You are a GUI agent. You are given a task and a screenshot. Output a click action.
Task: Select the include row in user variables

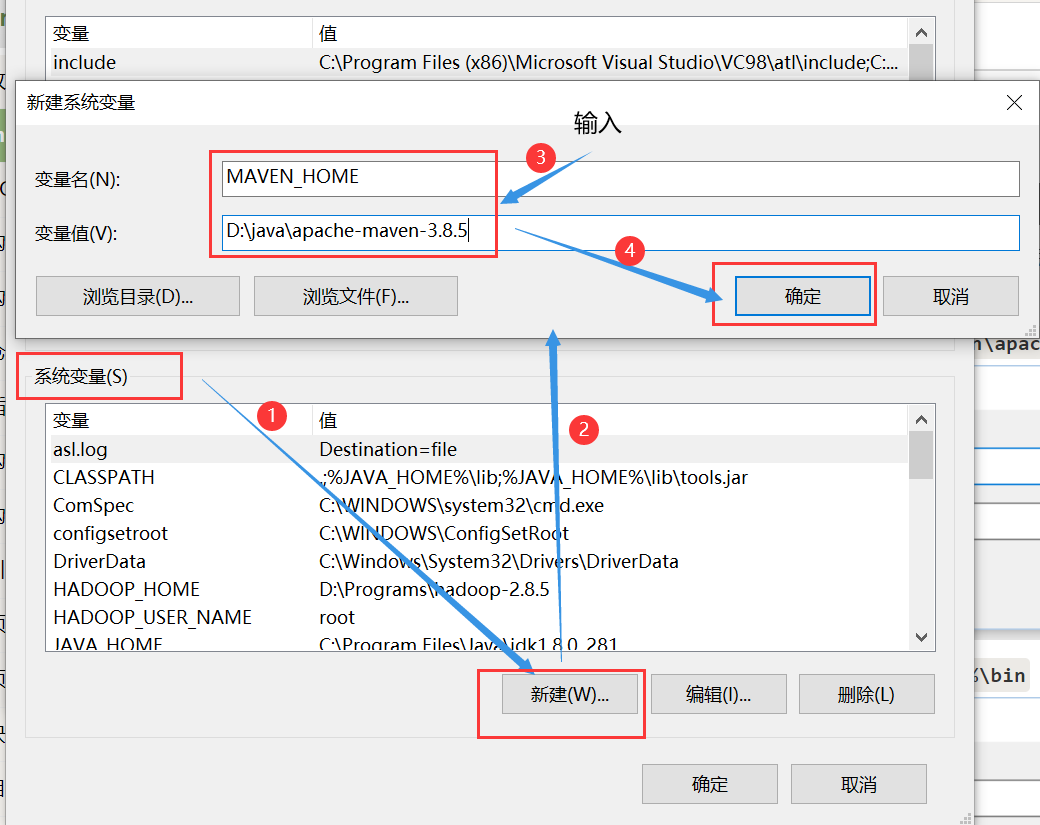479,62
